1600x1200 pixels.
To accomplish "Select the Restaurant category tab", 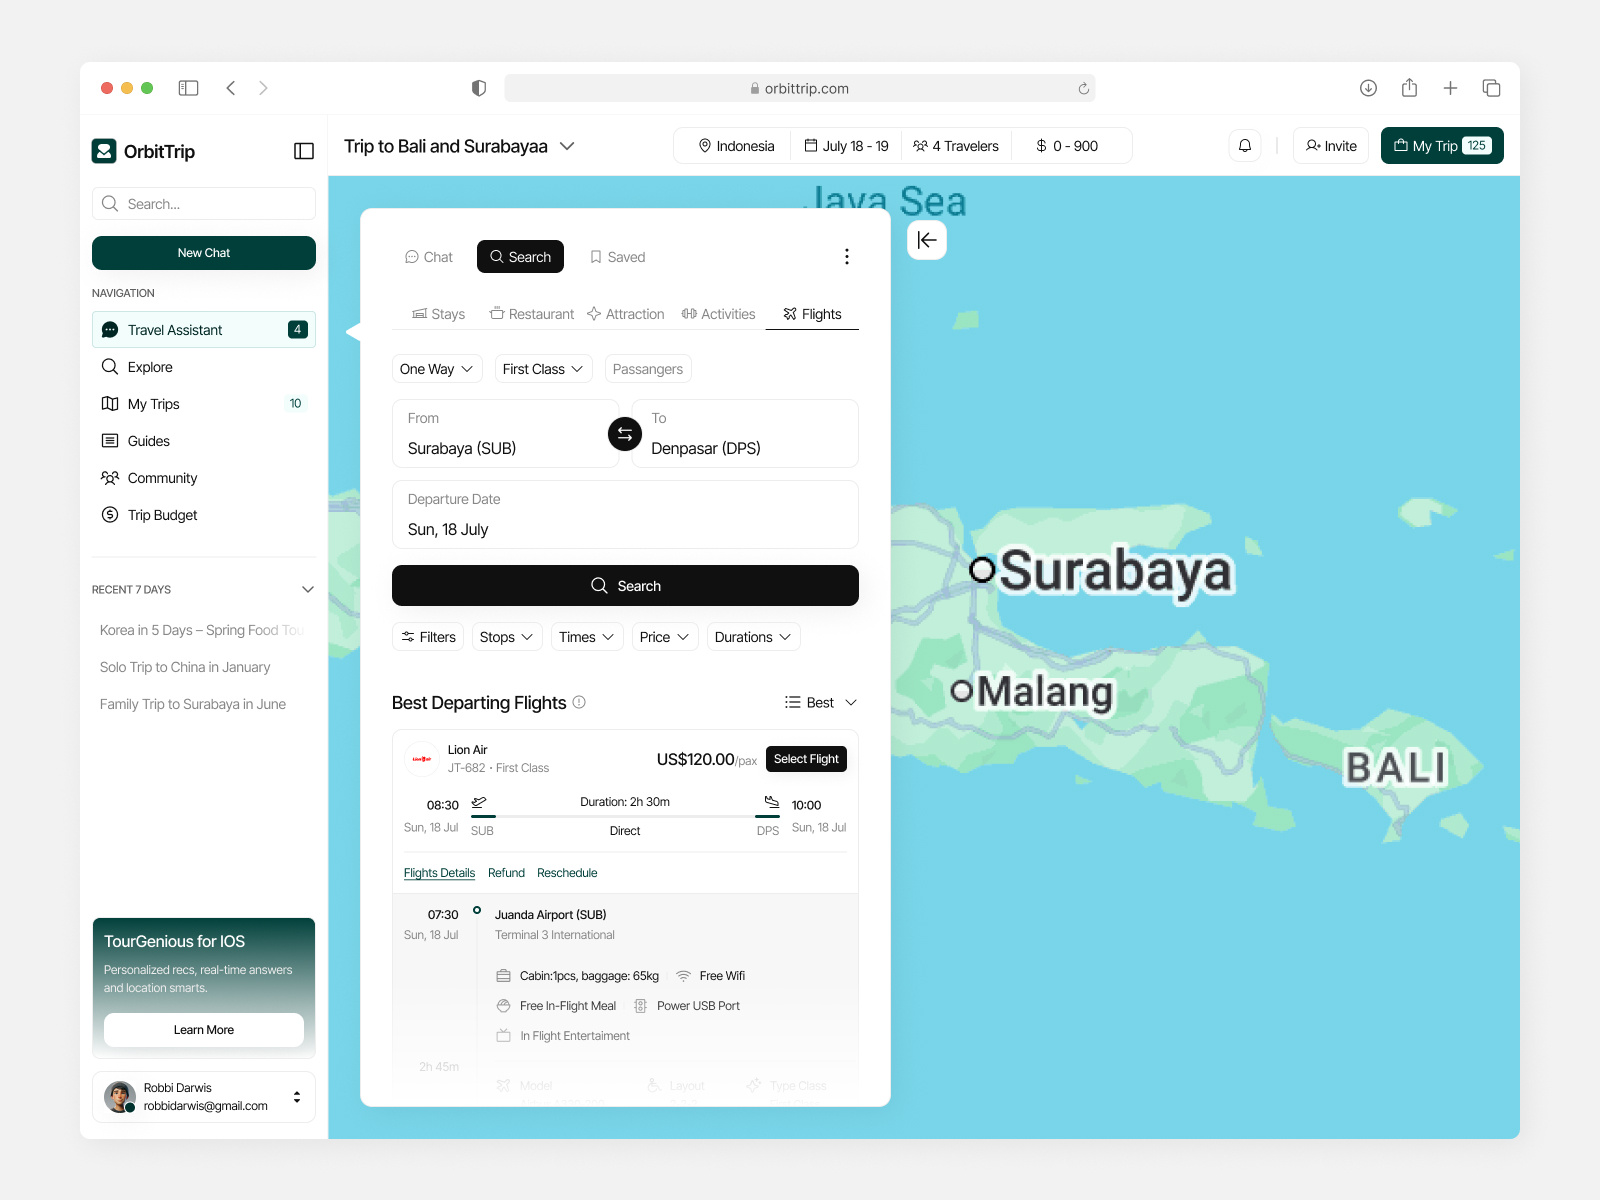I will [x=532, y=314].
